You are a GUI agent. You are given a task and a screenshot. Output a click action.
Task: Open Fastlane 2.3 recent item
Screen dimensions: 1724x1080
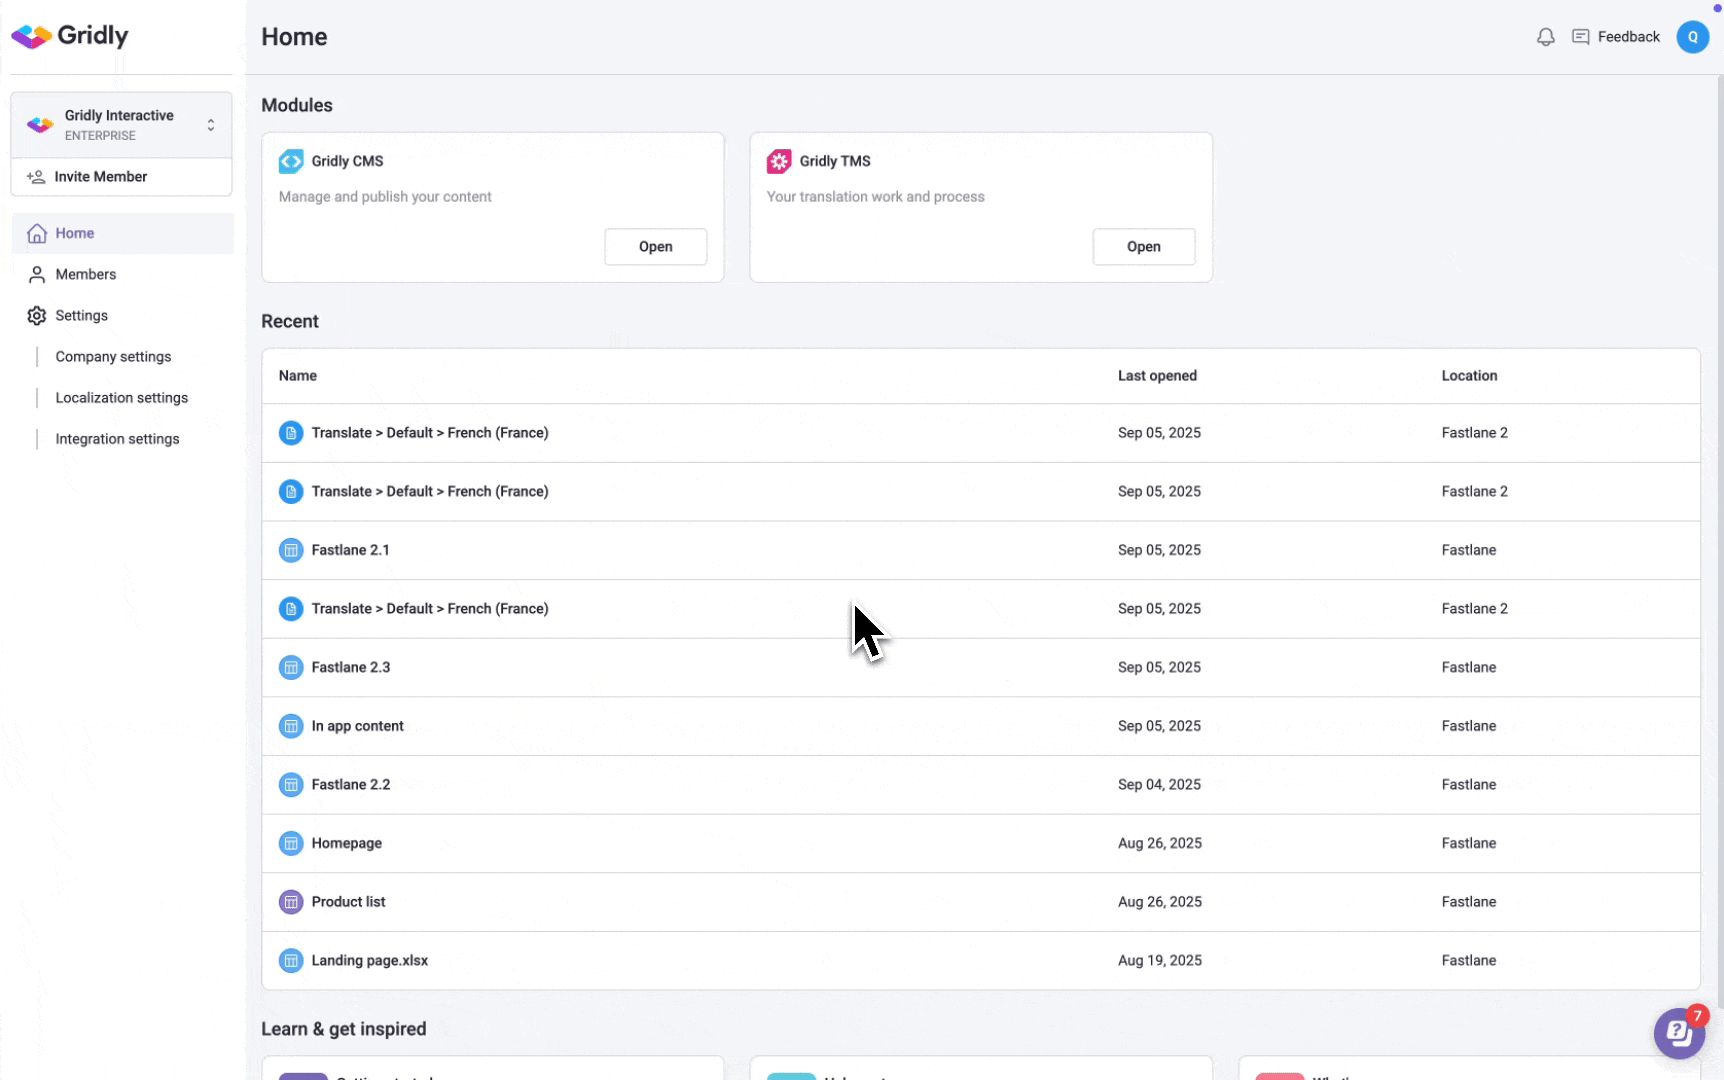pyautogui.click(x=980, y=667)
